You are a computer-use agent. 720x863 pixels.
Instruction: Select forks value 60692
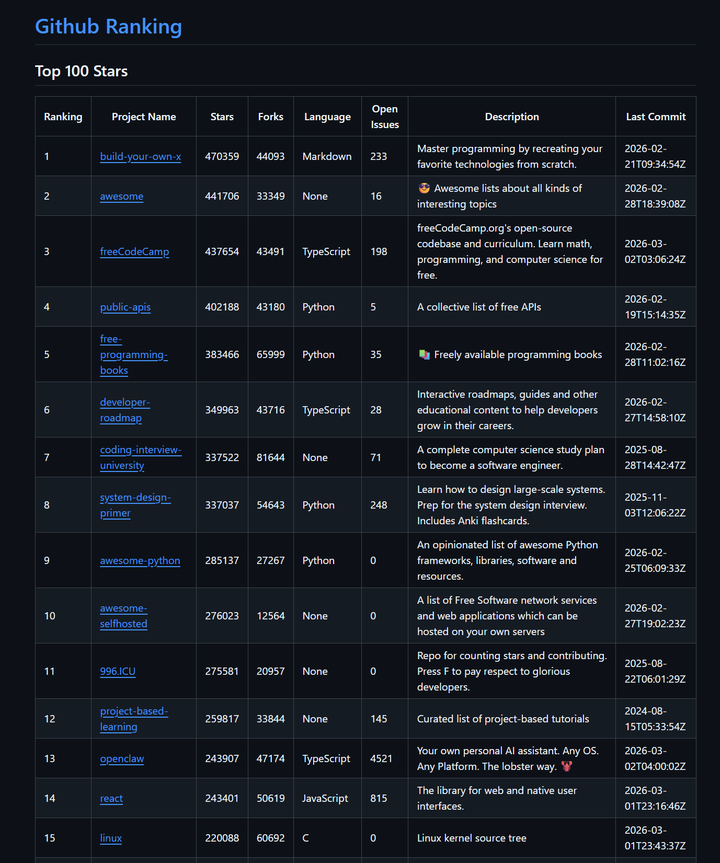pos(270,838)
